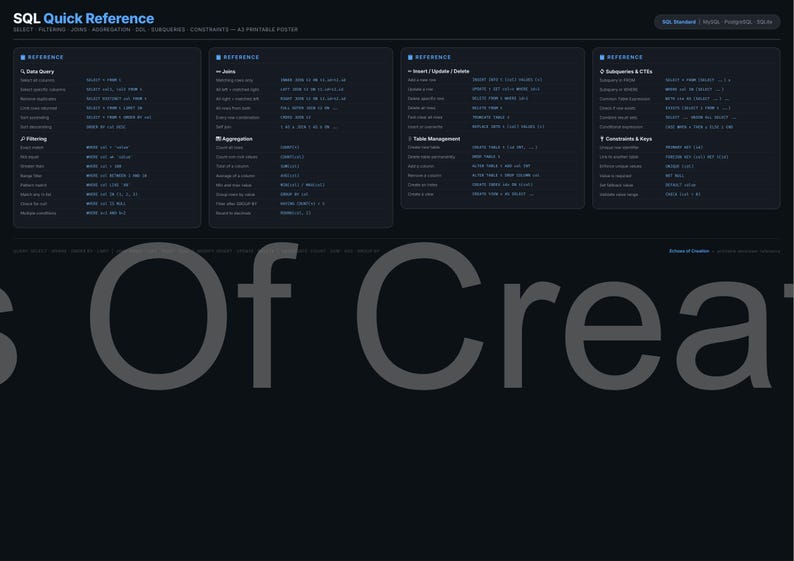Click the 'Multiple conditions' row label
The width and height of the screenshot is (794, 561).
tap(38, 213)
